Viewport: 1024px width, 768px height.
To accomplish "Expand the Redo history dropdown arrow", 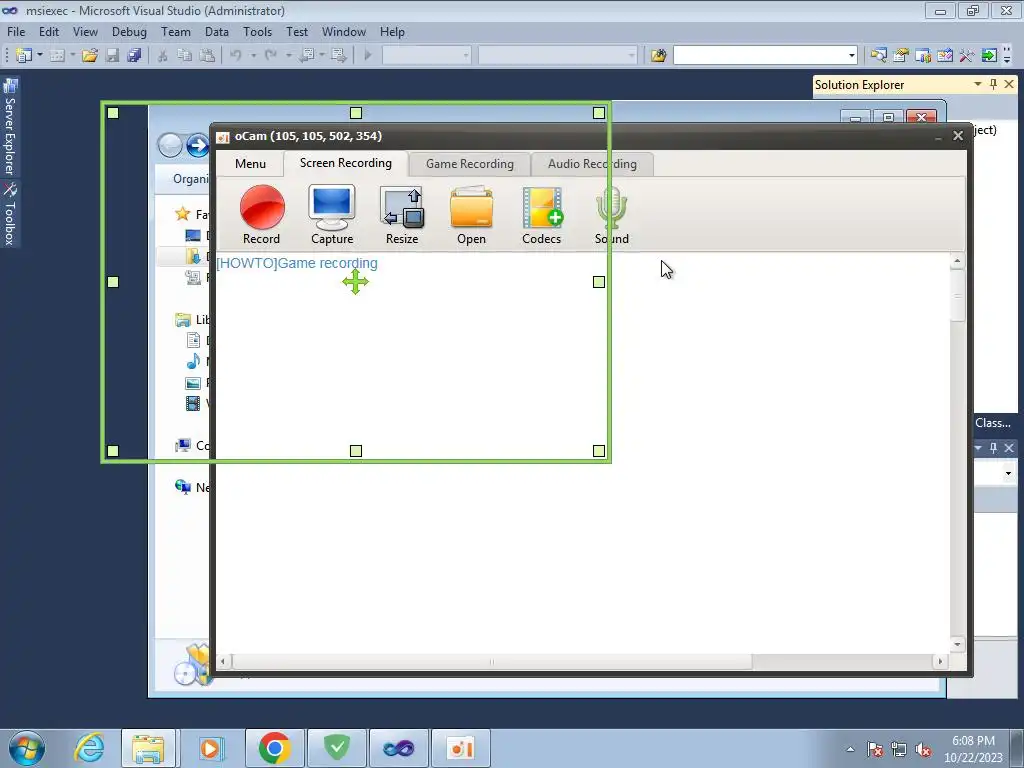I will pyautogui.click(x=289, y=56).
